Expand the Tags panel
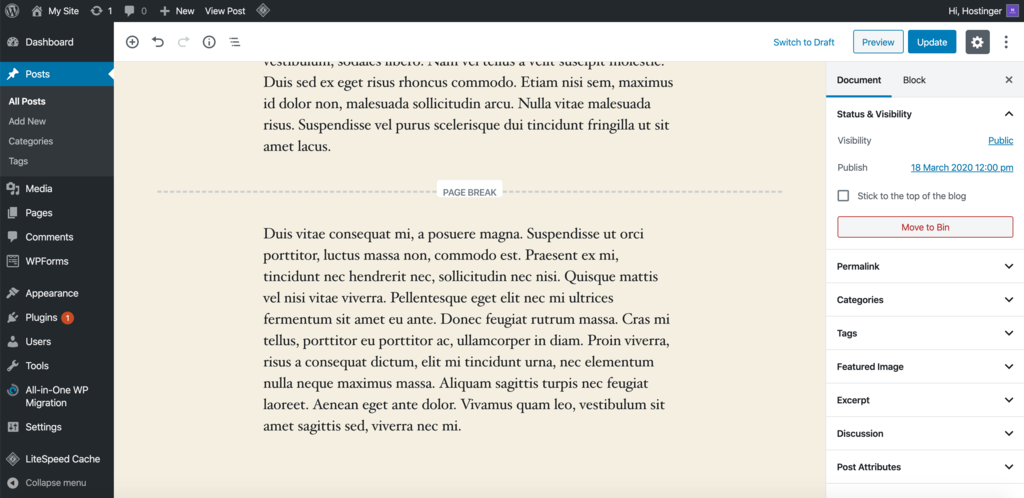Viewport: 1024px width, 498px height. point(925,333)
